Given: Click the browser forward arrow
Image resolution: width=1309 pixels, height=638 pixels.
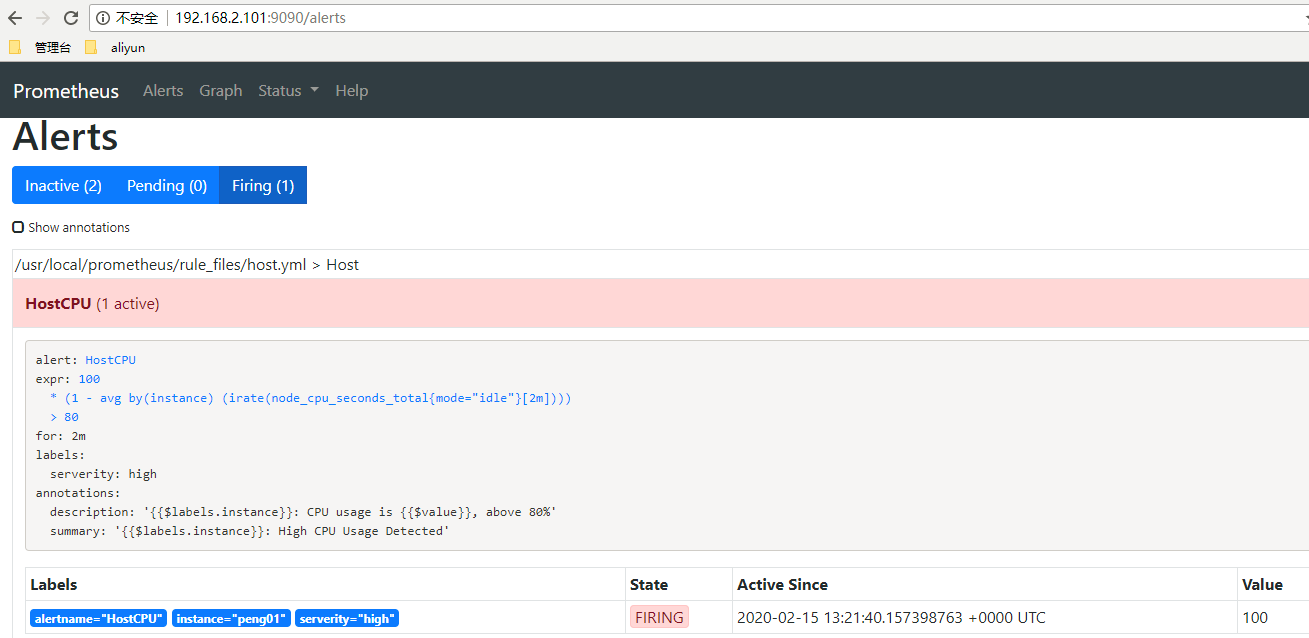Looking at the screenshot, I should [43, 18].
